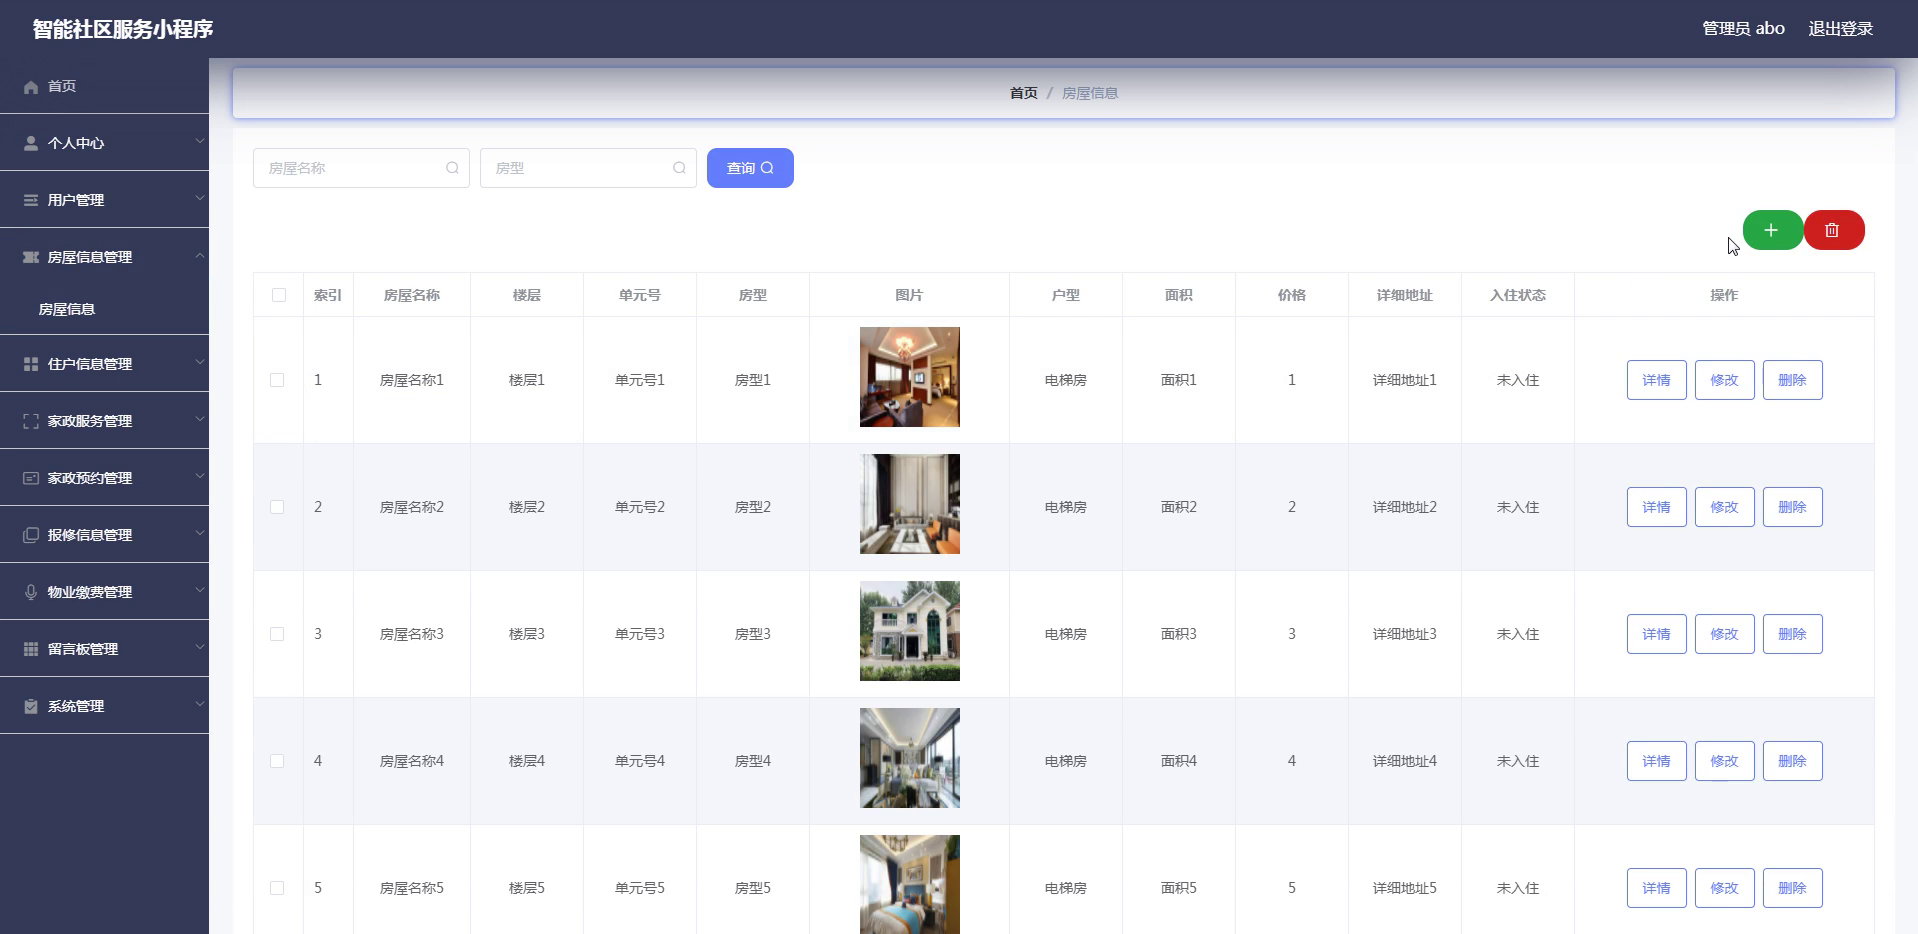Select the 房屋信息 submenu item
Image resolution: width=1918 pixels, height=934 pixels.
click(x=104, y=309)
